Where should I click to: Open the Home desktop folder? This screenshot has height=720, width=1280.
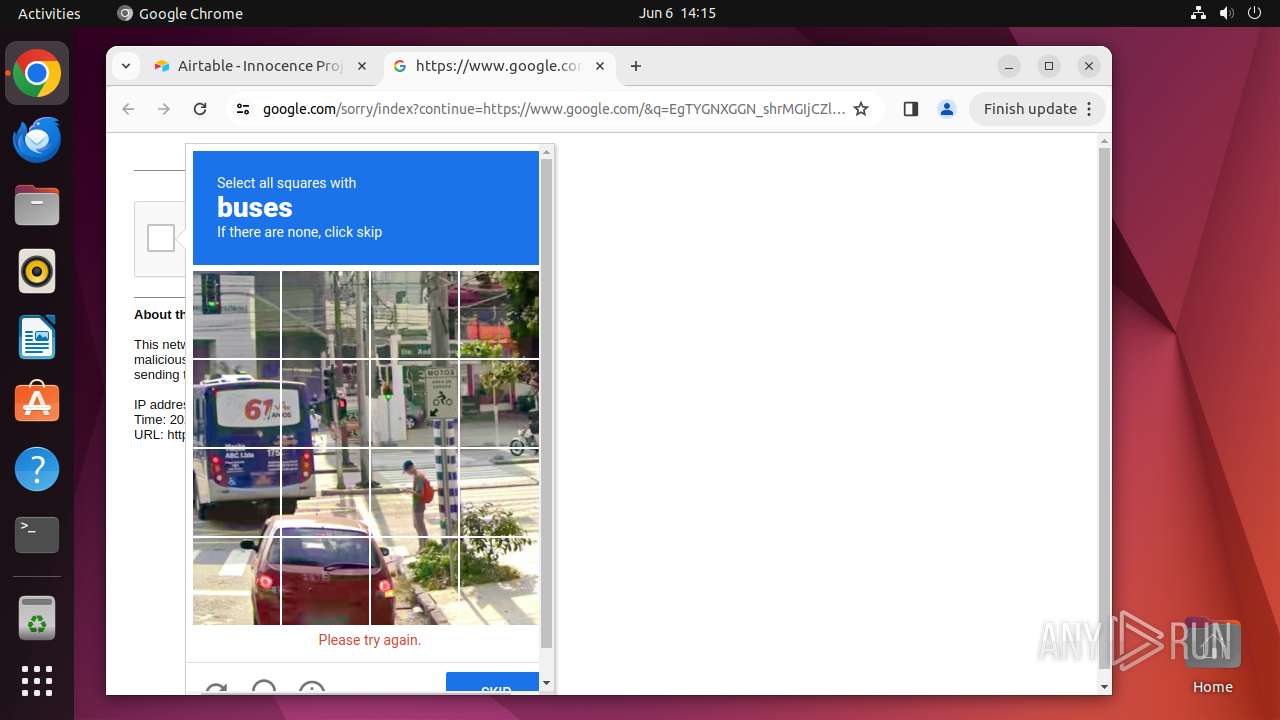1212,655
